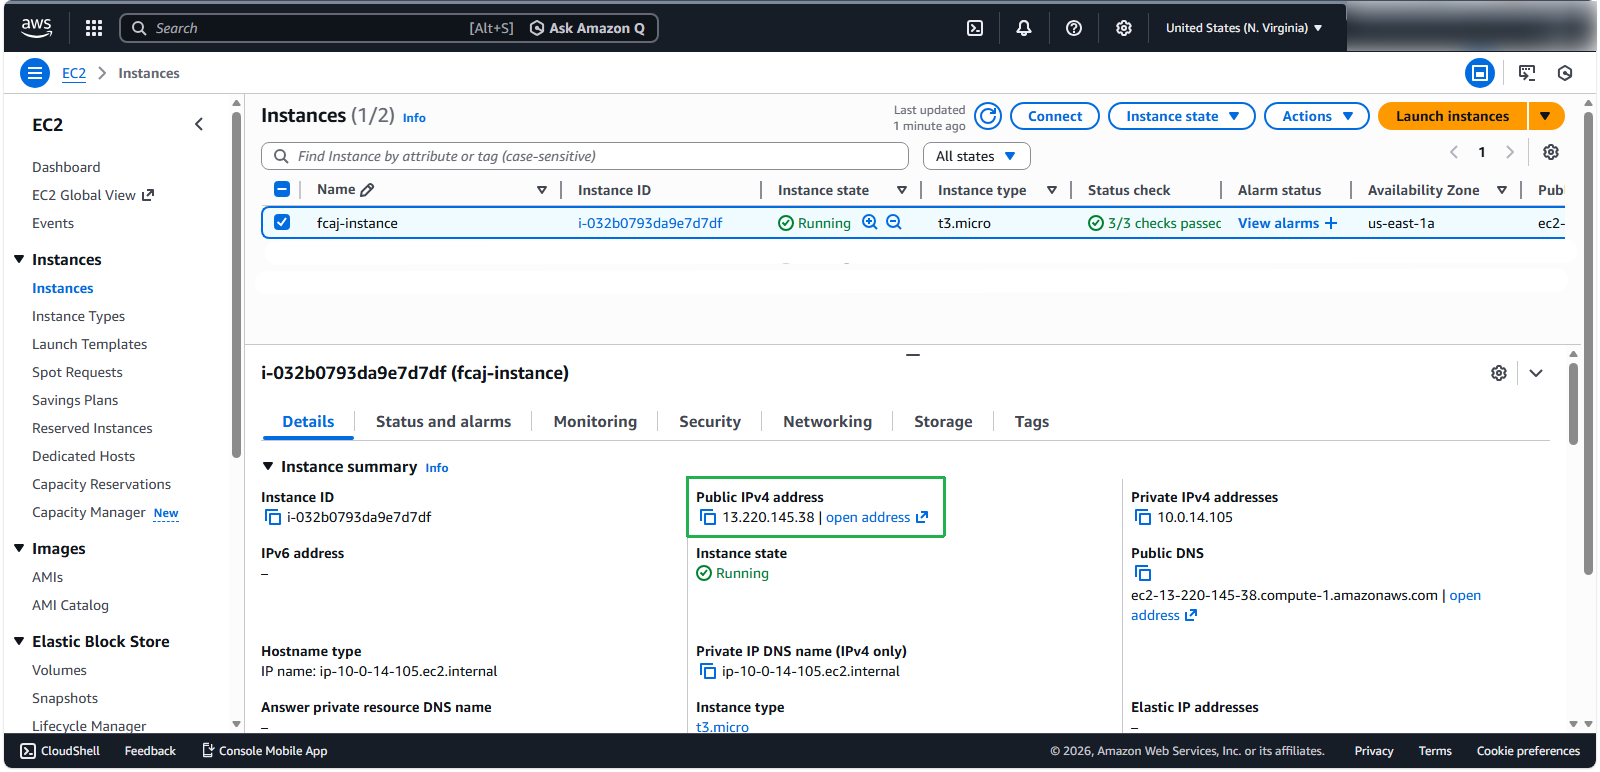This screenshot has width=1600, height=772.
Task: Open the help question mark menu
Action: point(1074,28)
